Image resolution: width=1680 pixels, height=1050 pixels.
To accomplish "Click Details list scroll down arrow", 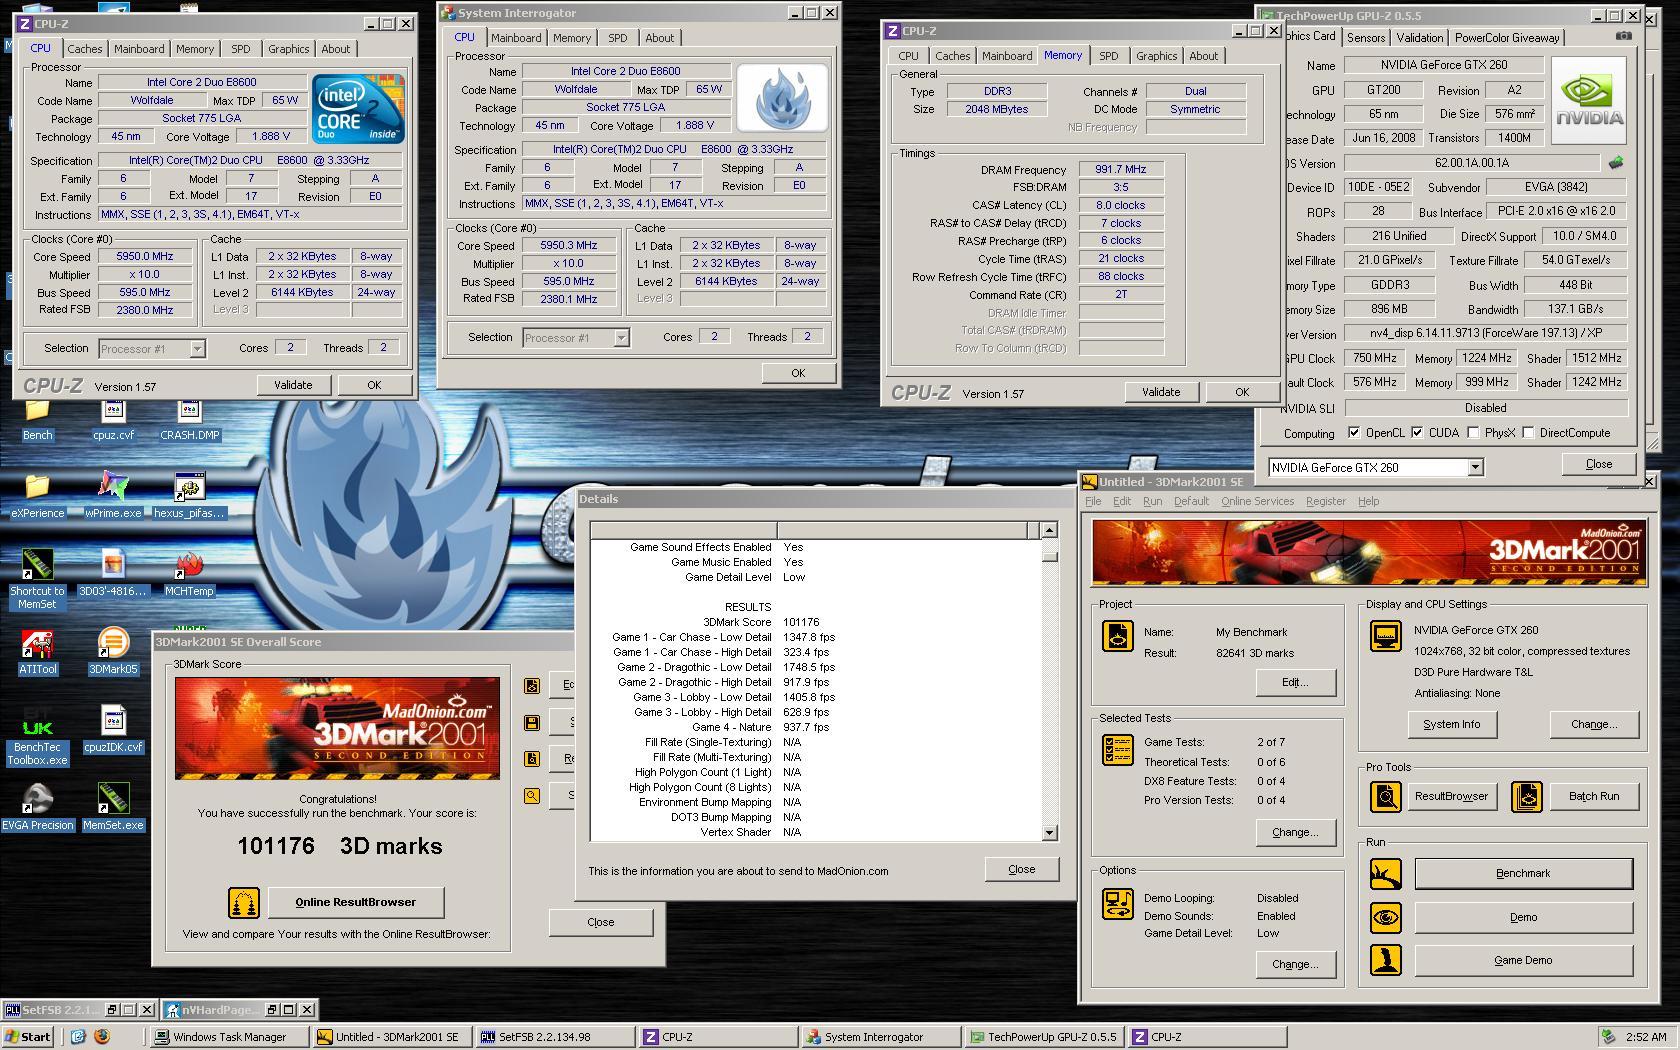I will point(1049,832).
